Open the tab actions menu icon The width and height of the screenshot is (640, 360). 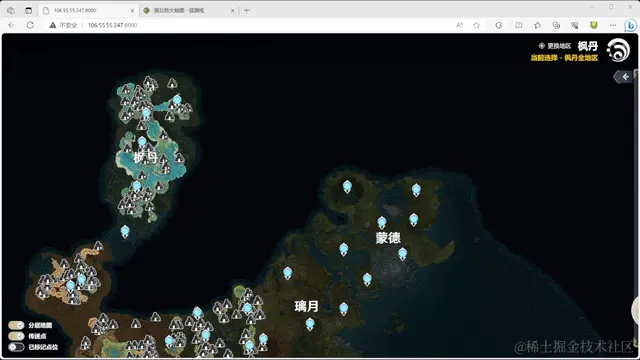(28, 11)
